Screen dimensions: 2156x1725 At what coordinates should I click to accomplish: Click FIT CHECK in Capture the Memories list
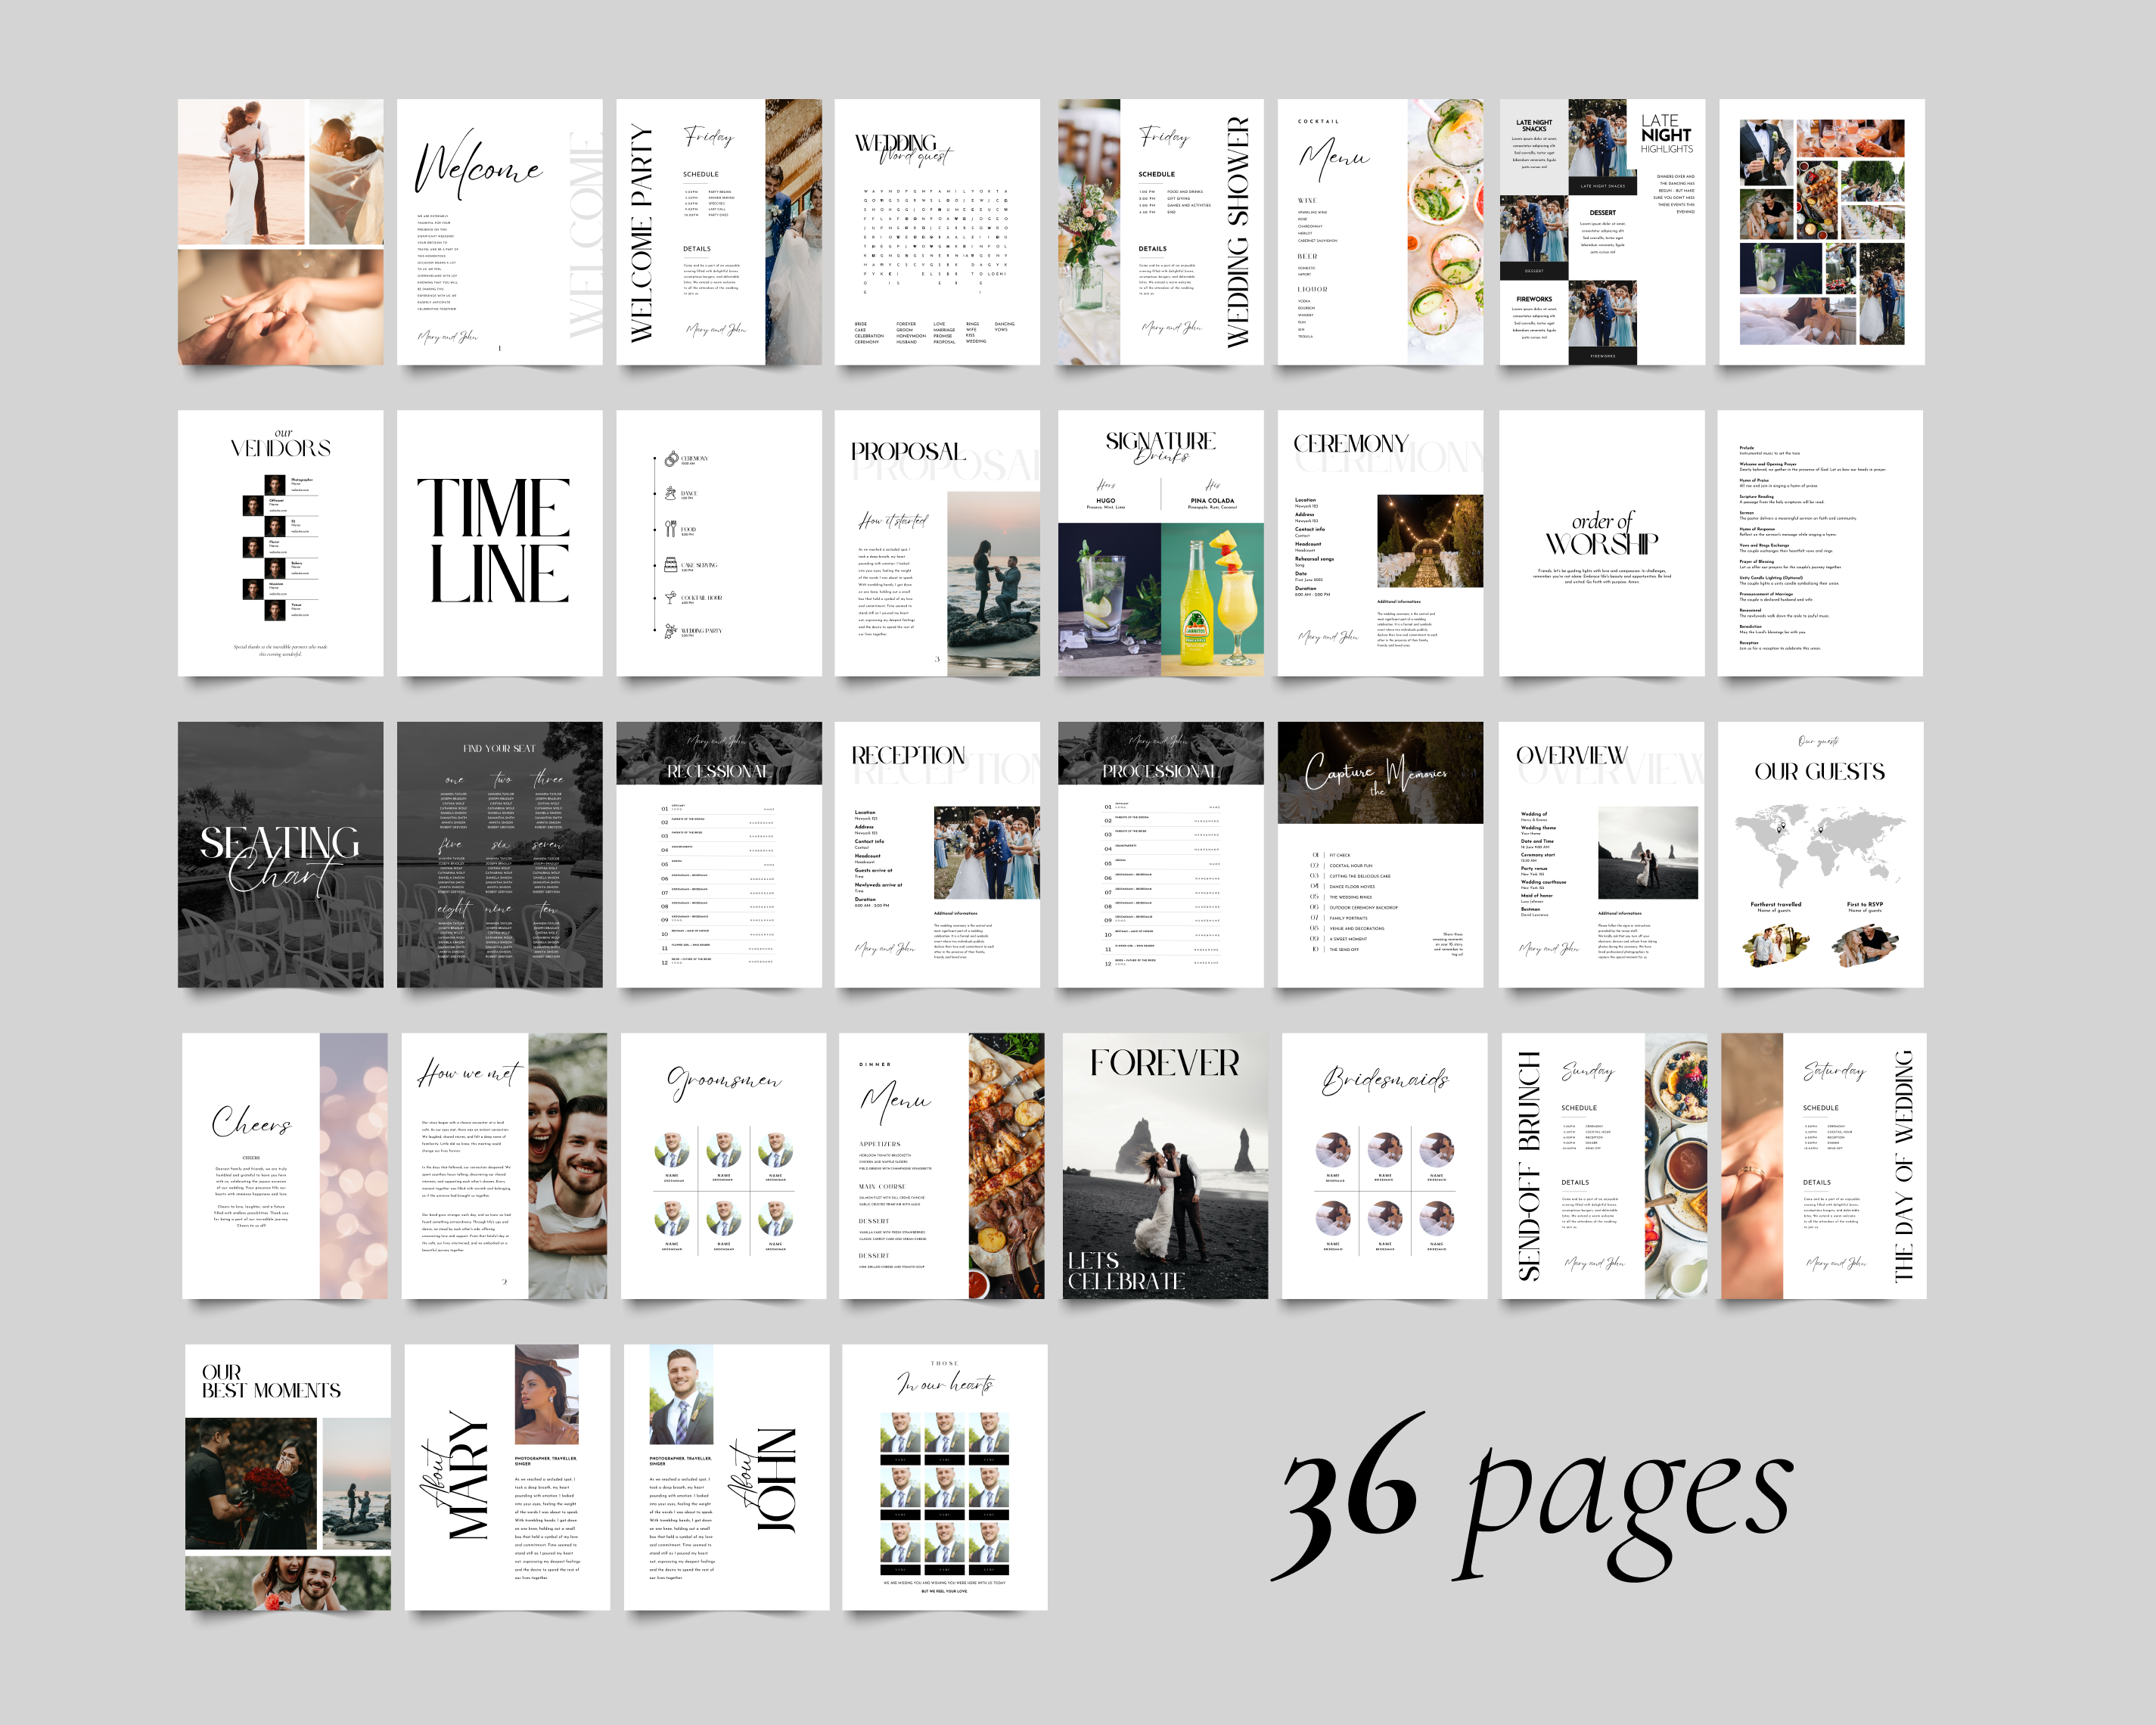point(1340,855)
